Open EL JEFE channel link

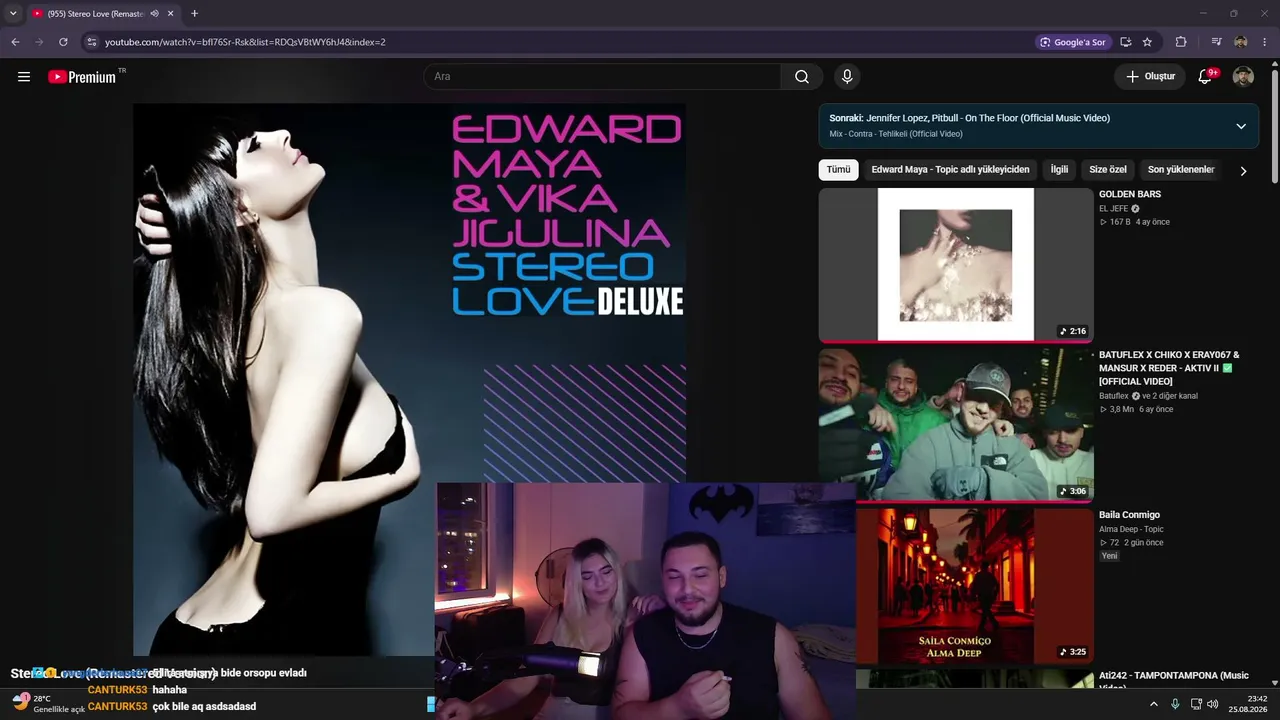[1113, 209]
